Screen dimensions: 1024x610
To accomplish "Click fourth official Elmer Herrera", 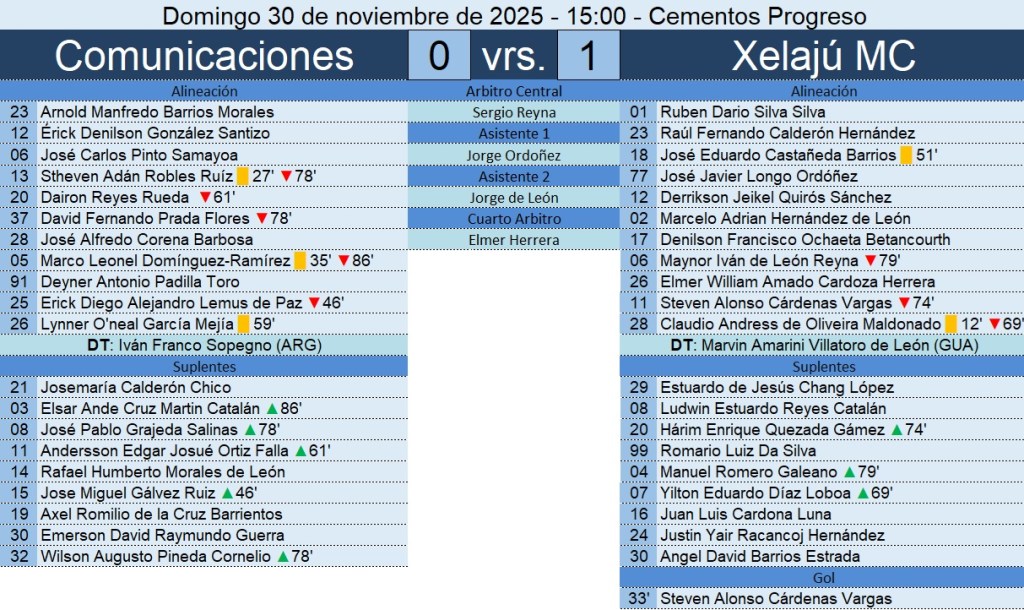I will pos(514,240).
